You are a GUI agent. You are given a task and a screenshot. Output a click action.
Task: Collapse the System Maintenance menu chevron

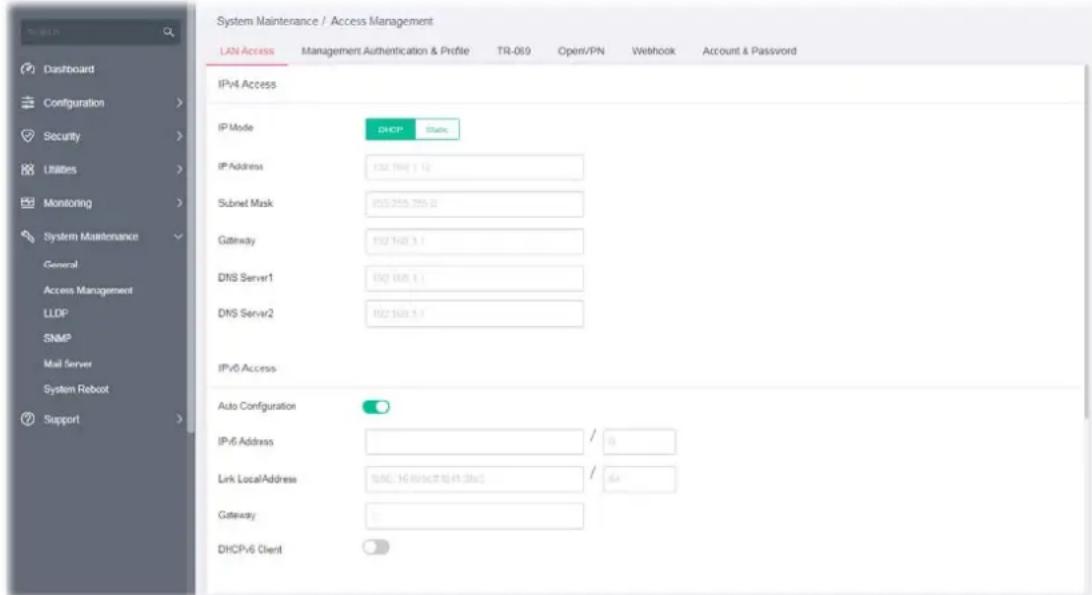click(178, 237)
